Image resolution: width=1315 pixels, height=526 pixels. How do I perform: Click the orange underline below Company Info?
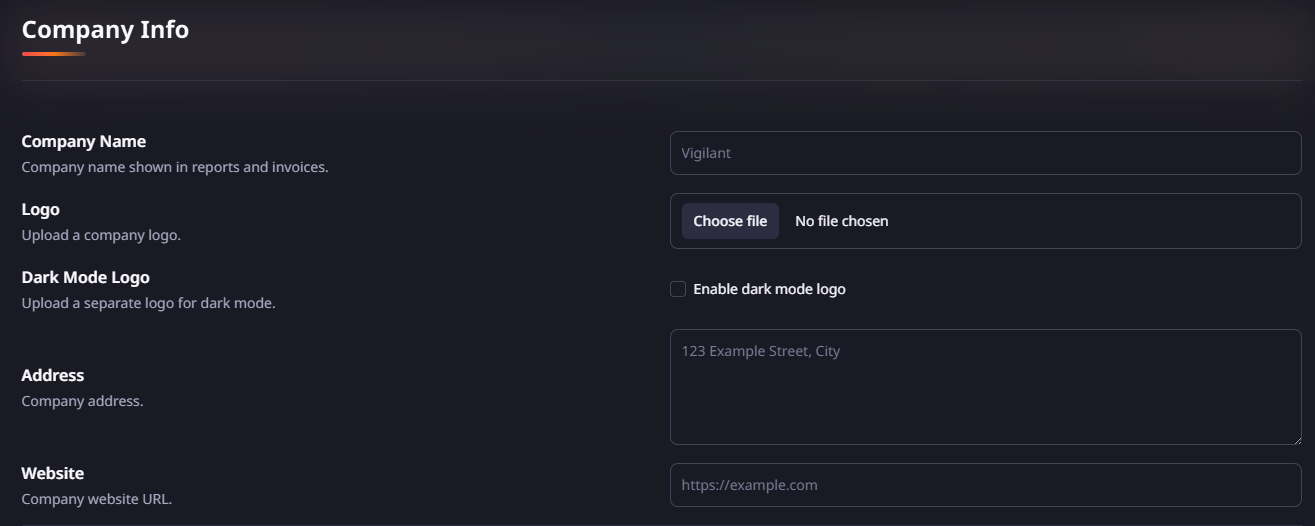[54, 54]
